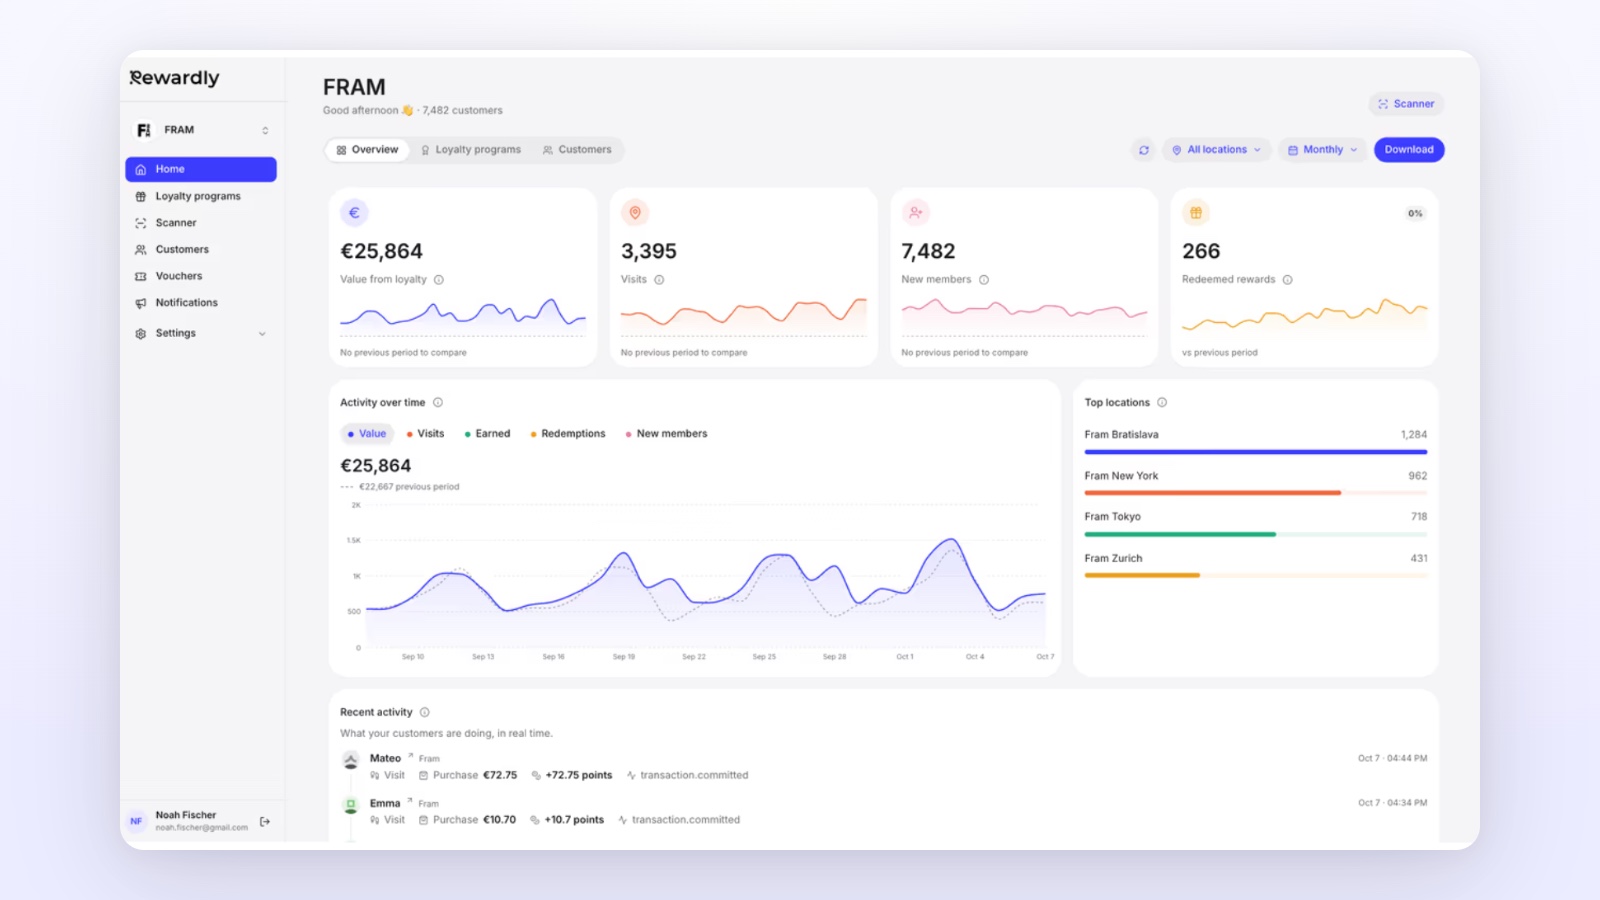Click info icon next to Activity over time
The image size is (1600, 900).
pyautogui.click(x=438, y=403)
